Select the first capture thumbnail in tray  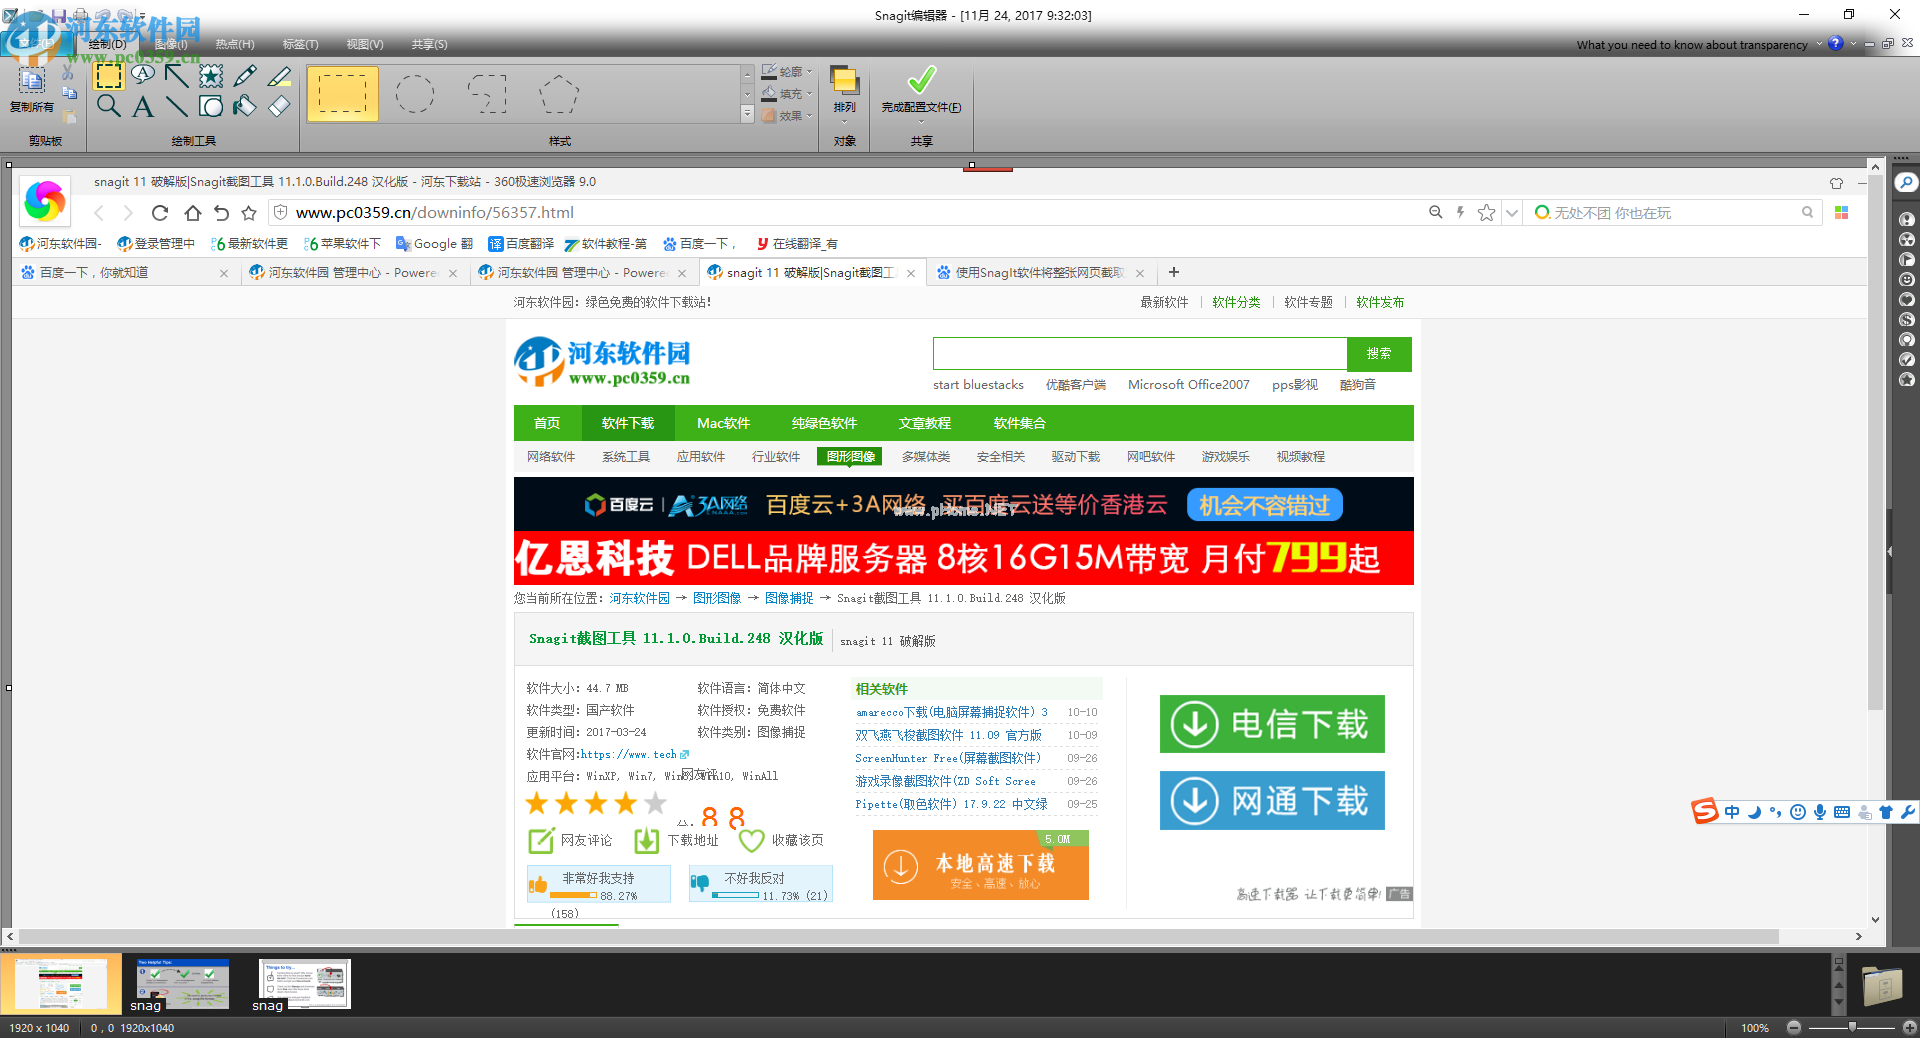pos(60,984)
